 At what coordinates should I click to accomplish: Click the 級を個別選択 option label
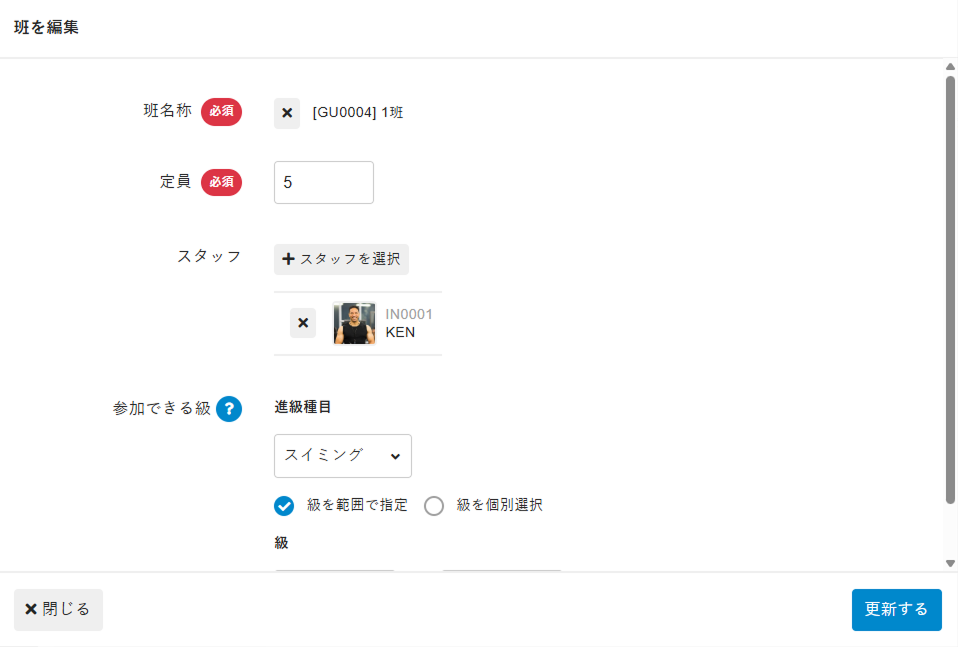(500, 505)
